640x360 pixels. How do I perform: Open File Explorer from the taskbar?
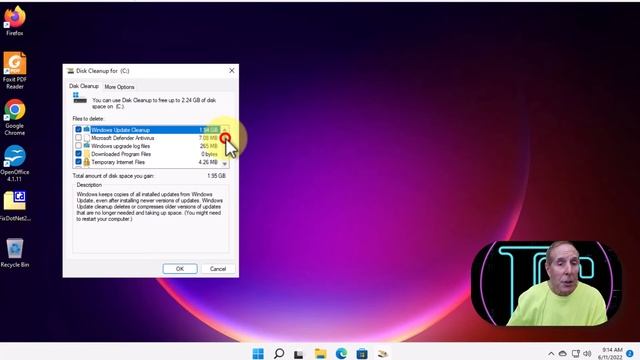[x=320, y=353]
